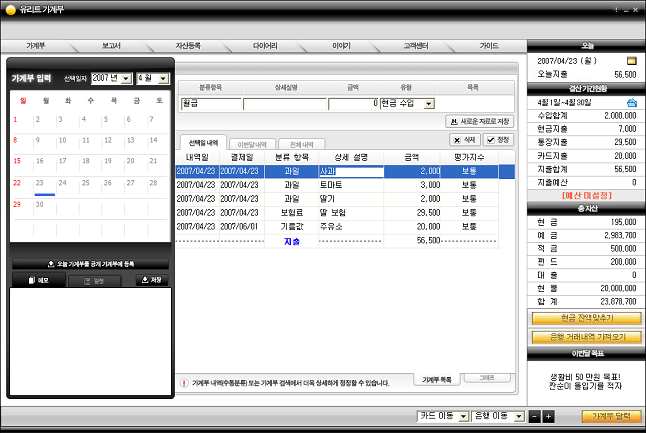This screenshot has width=646, height=433.
Task: Open the 가계부 main menu tab
Action: click(x=35, y=46)
